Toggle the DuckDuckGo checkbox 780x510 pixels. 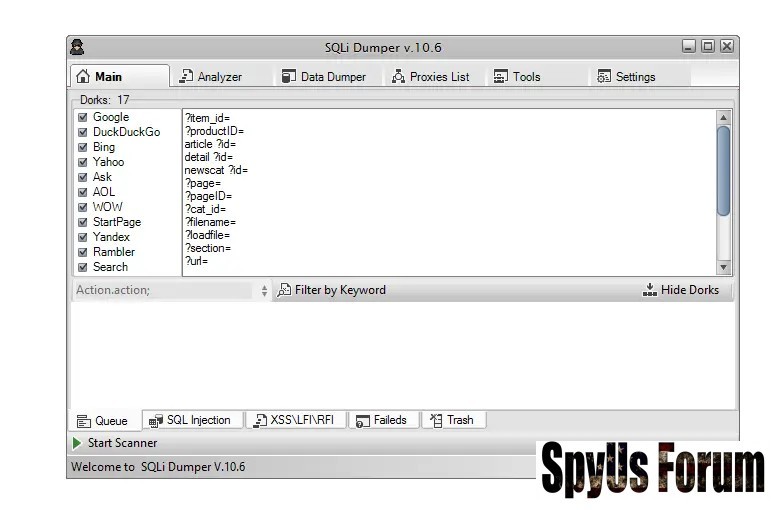click(x=83, y=132)
